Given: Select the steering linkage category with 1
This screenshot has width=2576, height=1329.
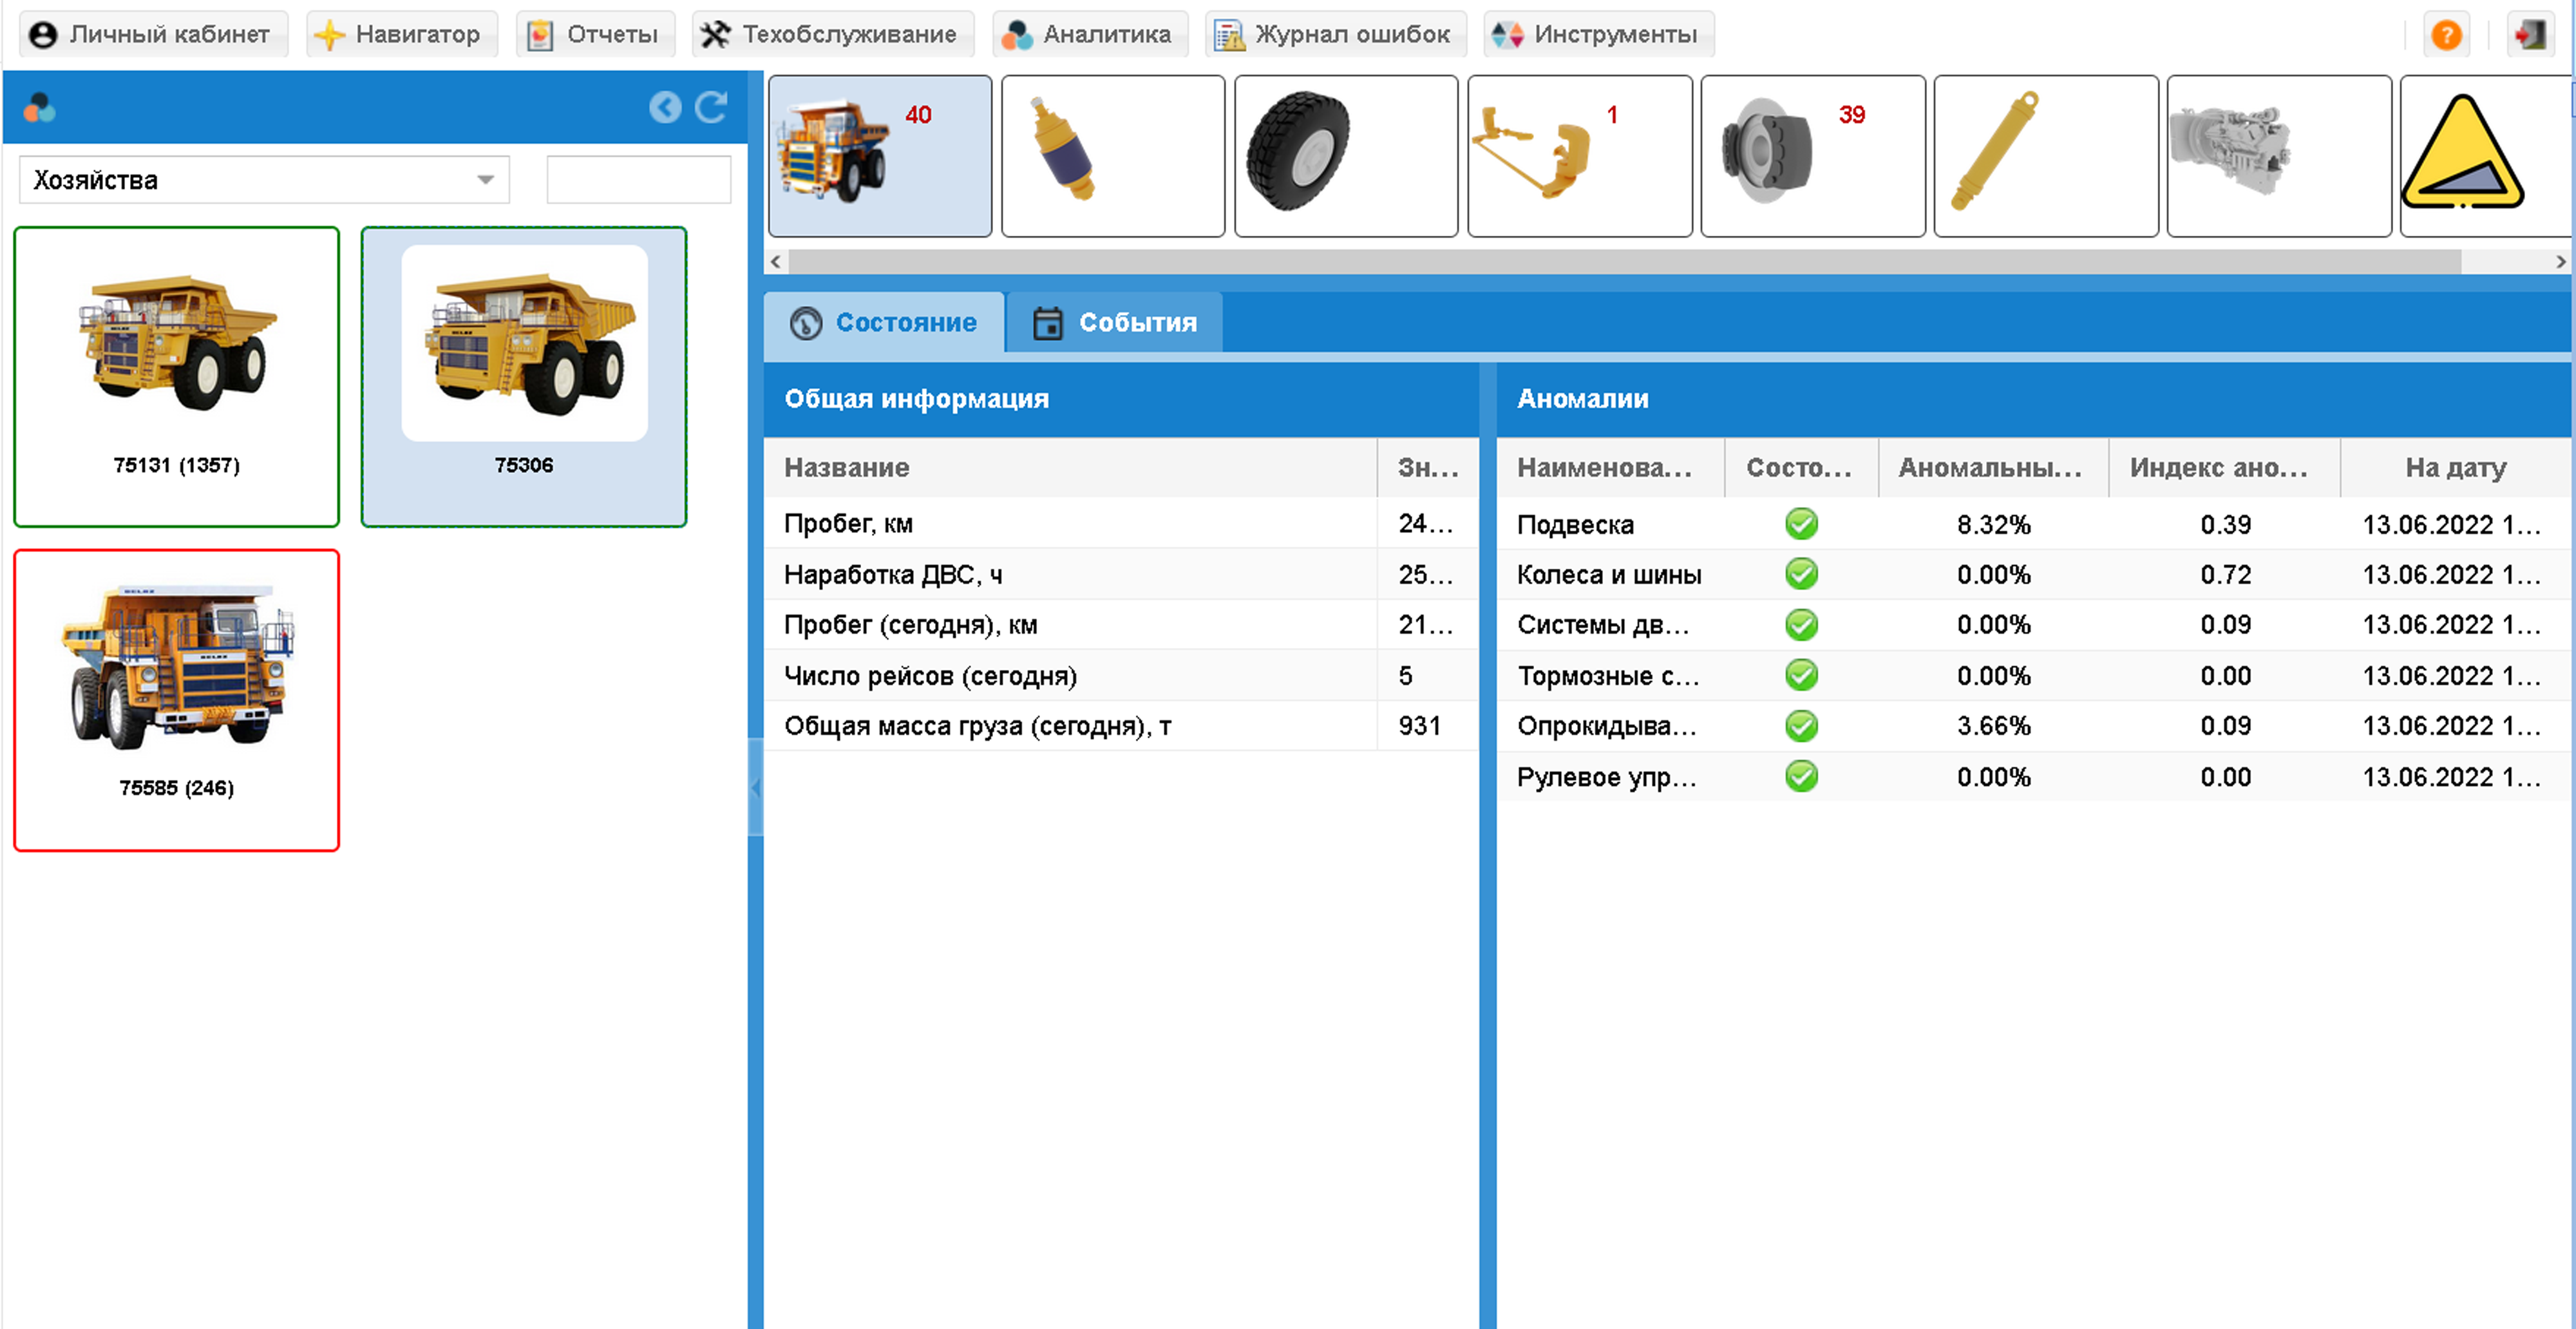Looking at the screenshot, I should (1580, 156).
